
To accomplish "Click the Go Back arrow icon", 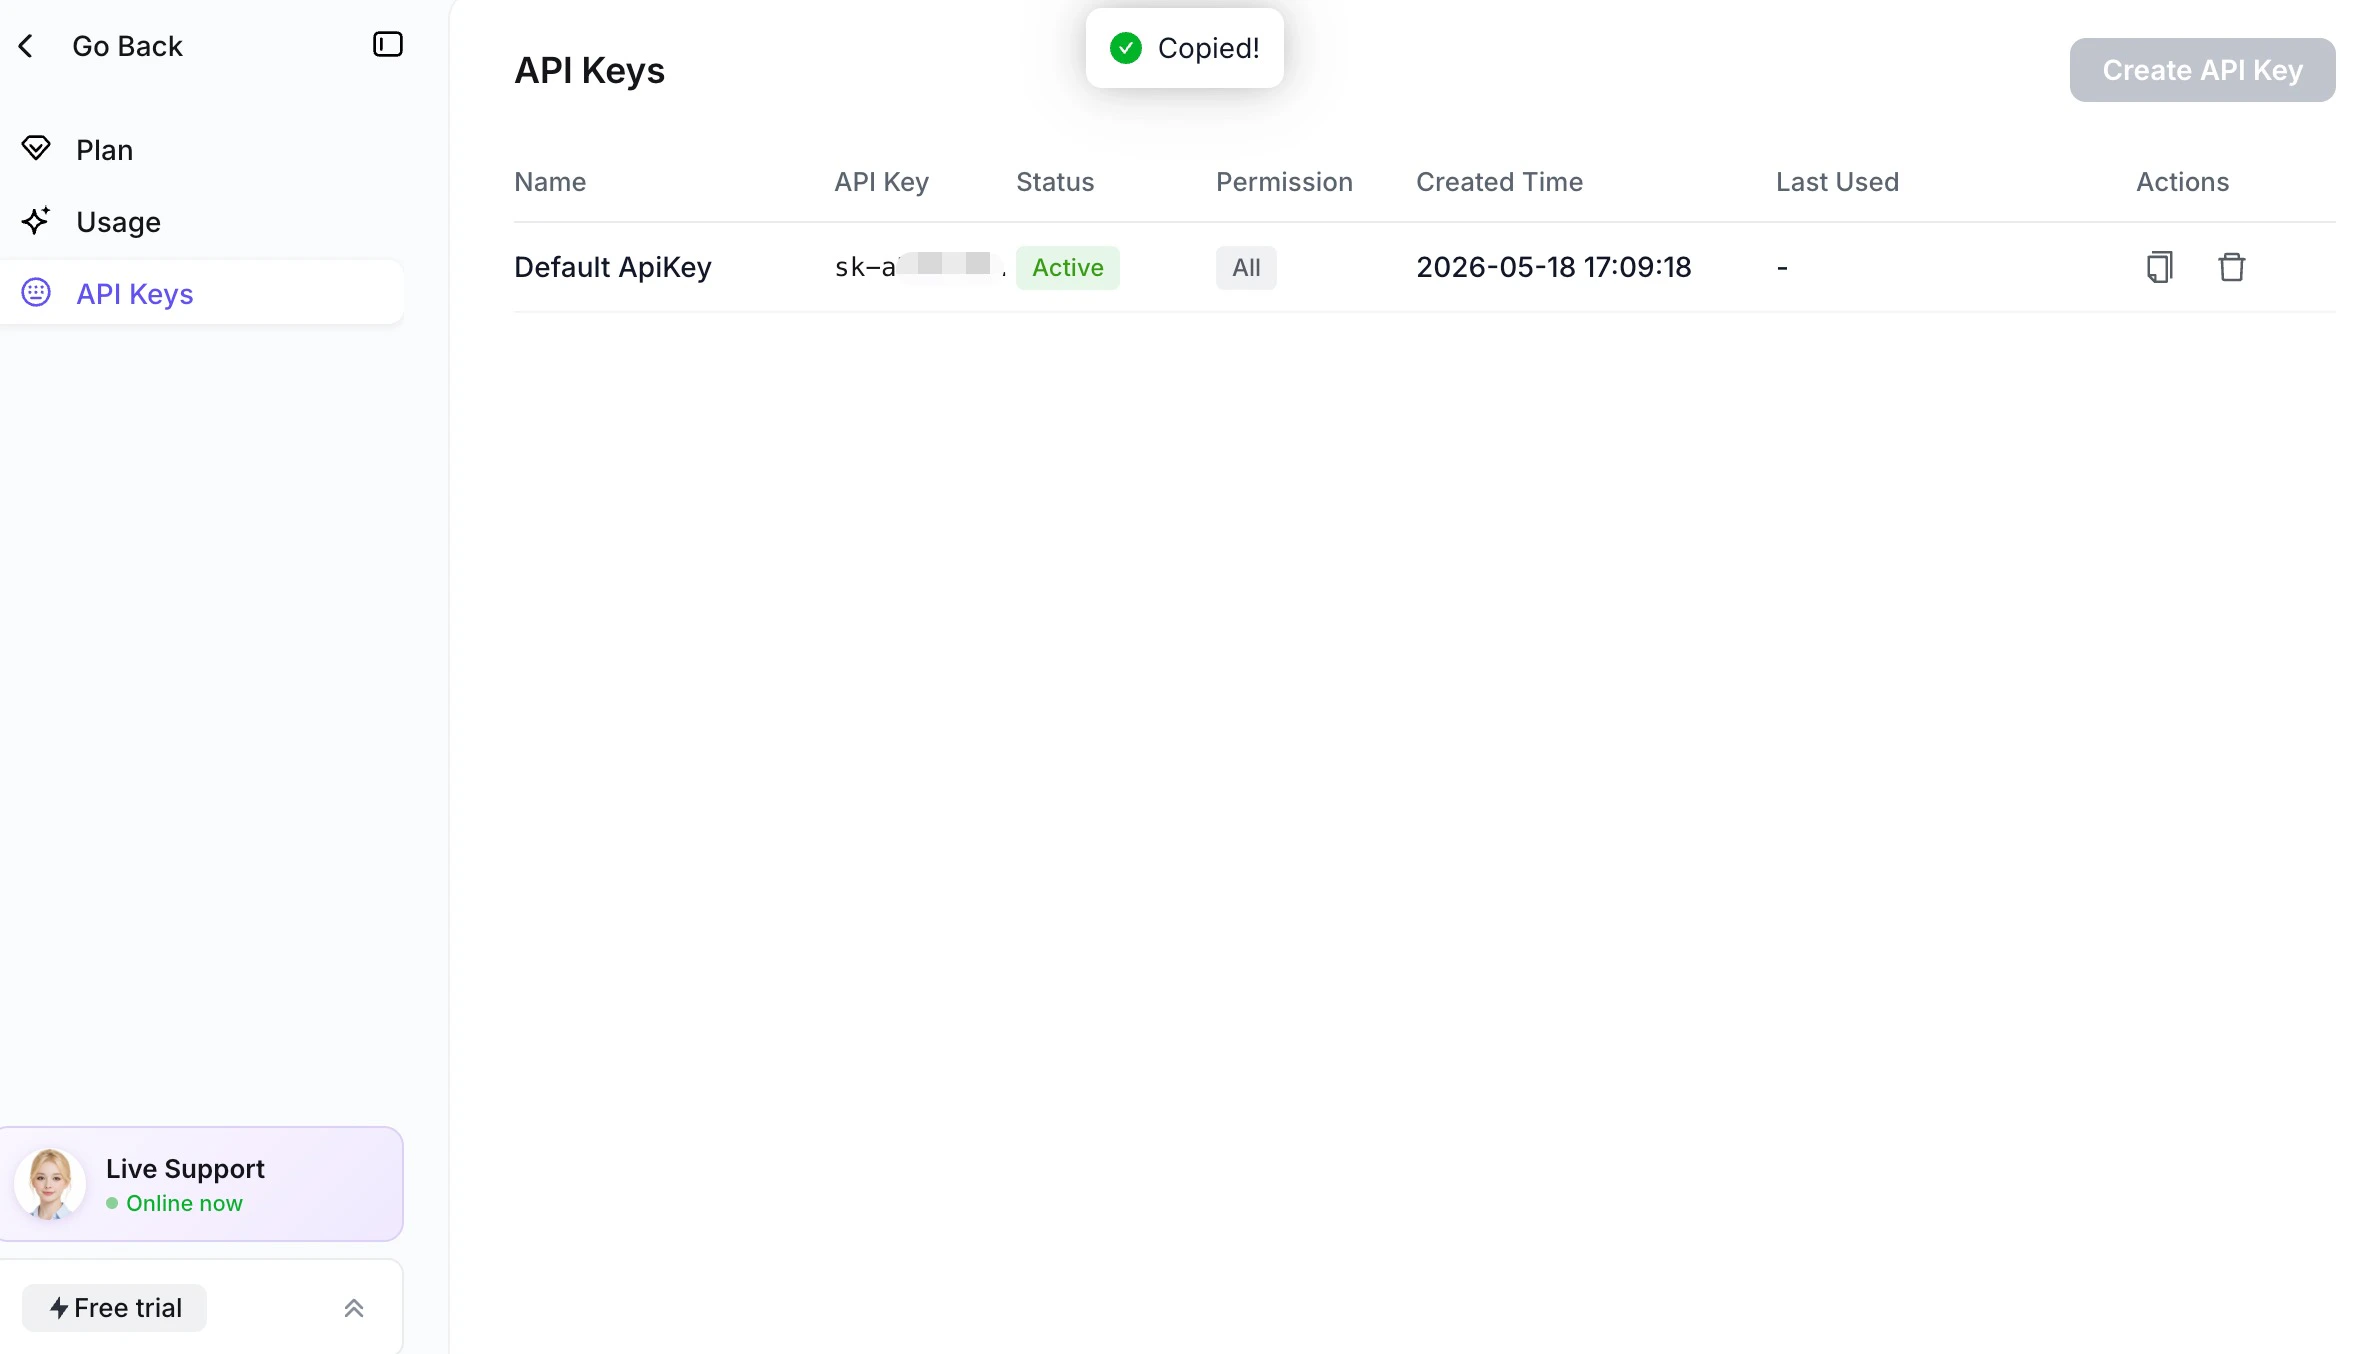I will coord(26,46).
